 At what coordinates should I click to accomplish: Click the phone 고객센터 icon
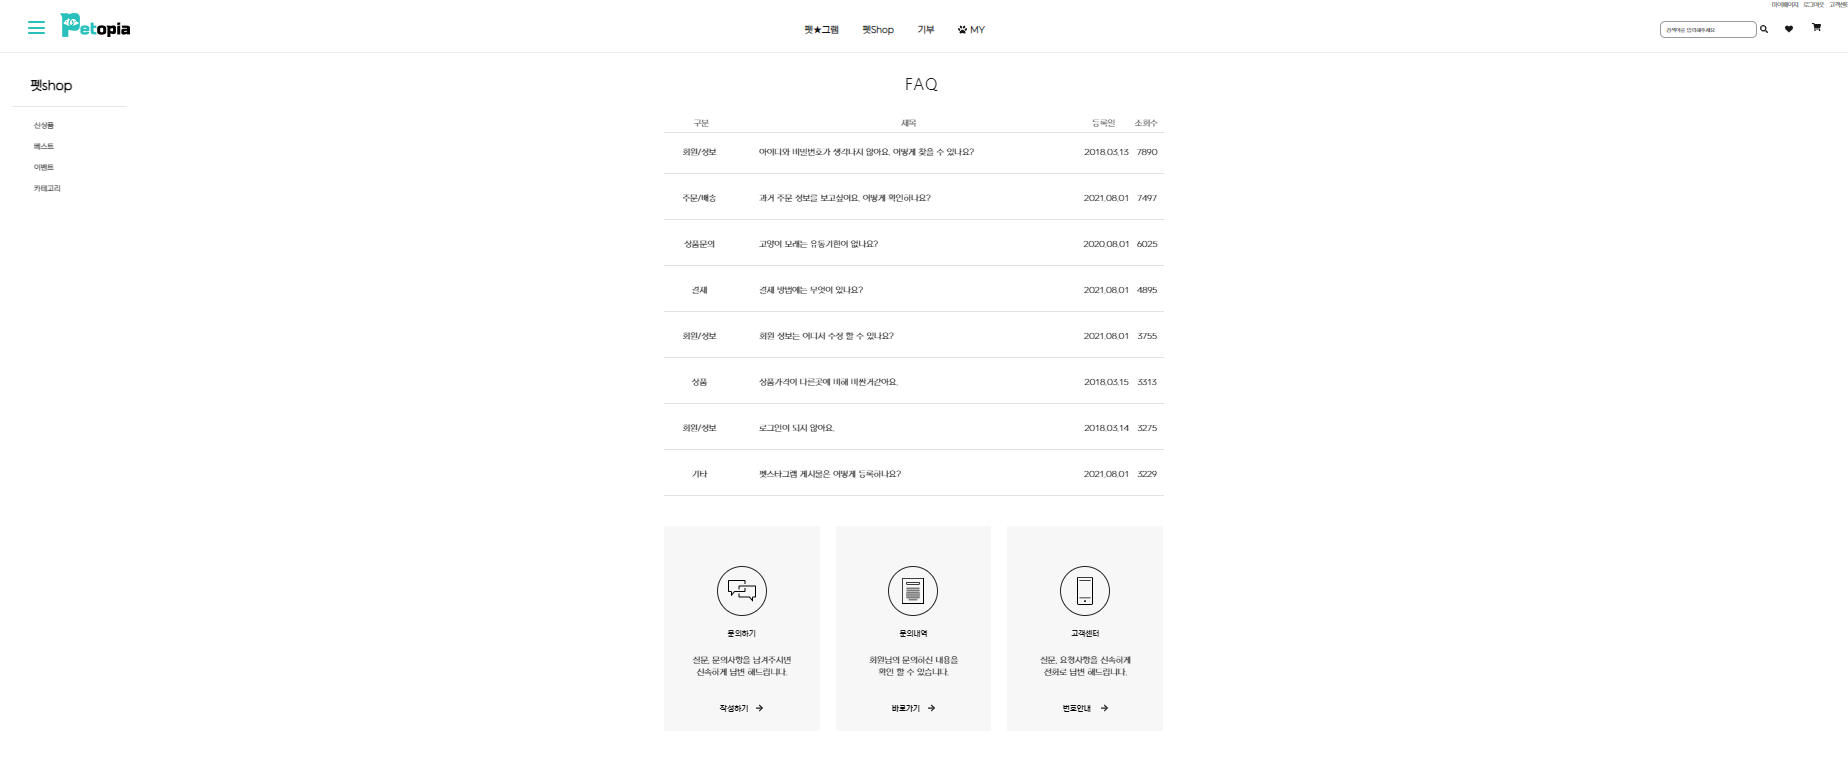click(1085, 591)
